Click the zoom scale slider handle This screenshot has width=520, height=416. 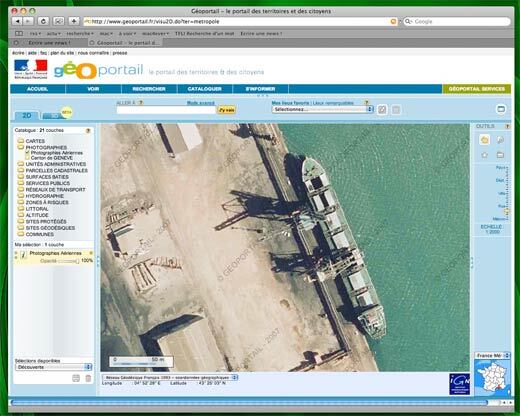pos(507,211)
